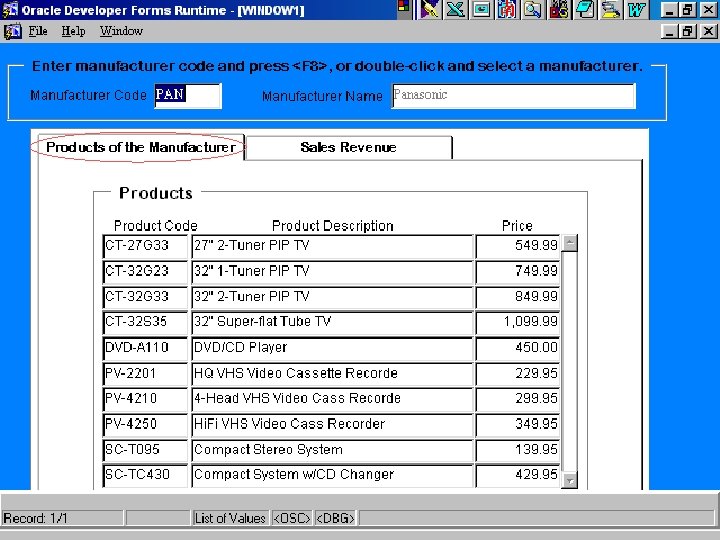Open the File menu

click(x=38, y=31)
